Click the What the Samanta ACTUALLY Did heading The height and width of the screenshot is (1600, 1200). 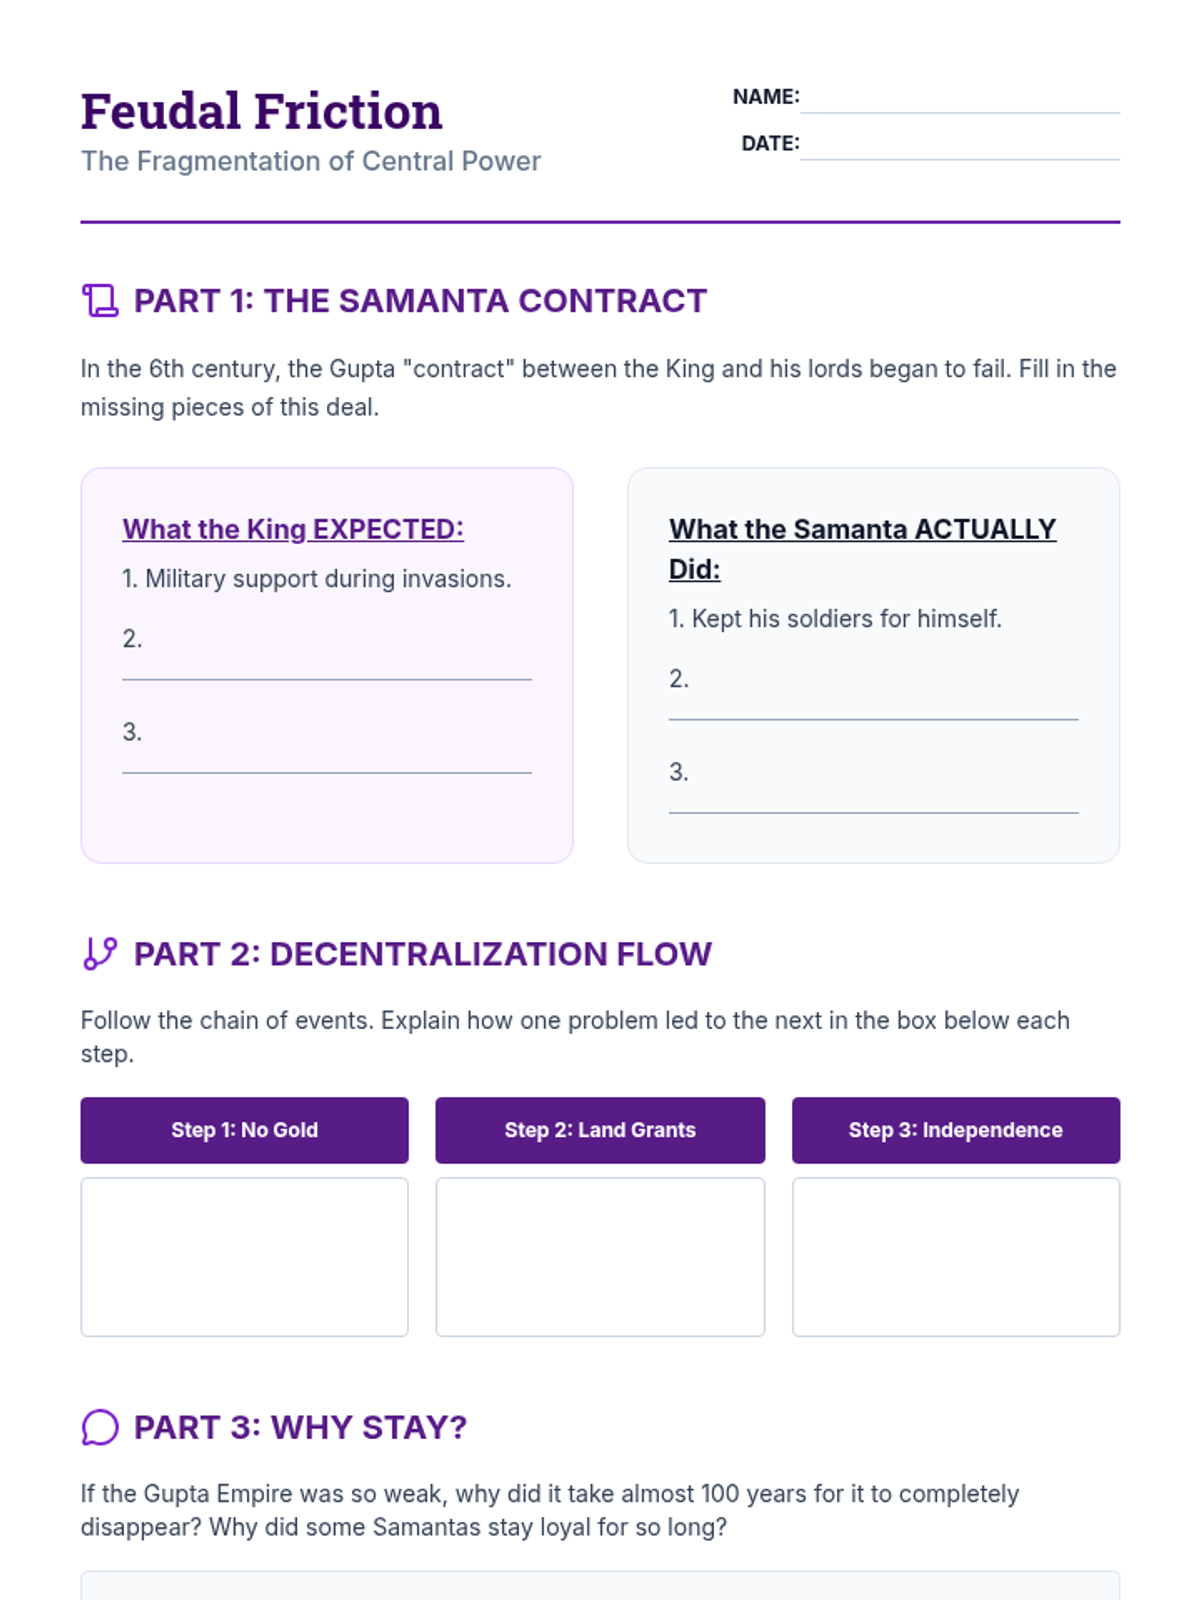[x=862, y=529]
